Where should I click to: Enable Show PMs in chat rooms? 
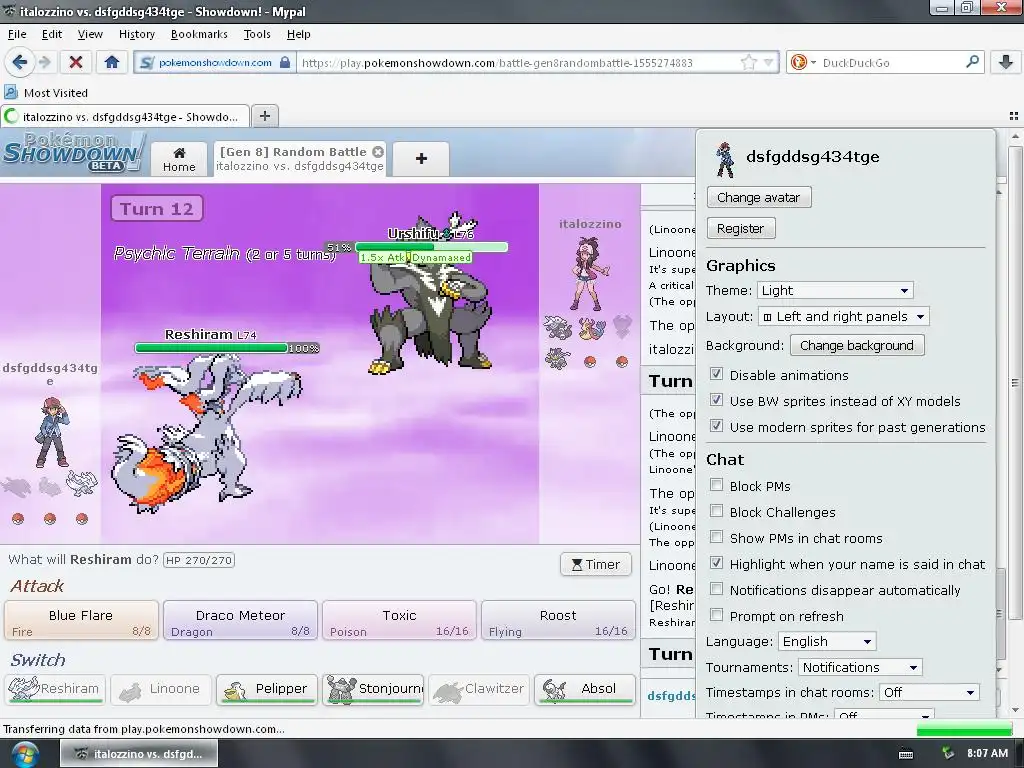tap(716, 537)
